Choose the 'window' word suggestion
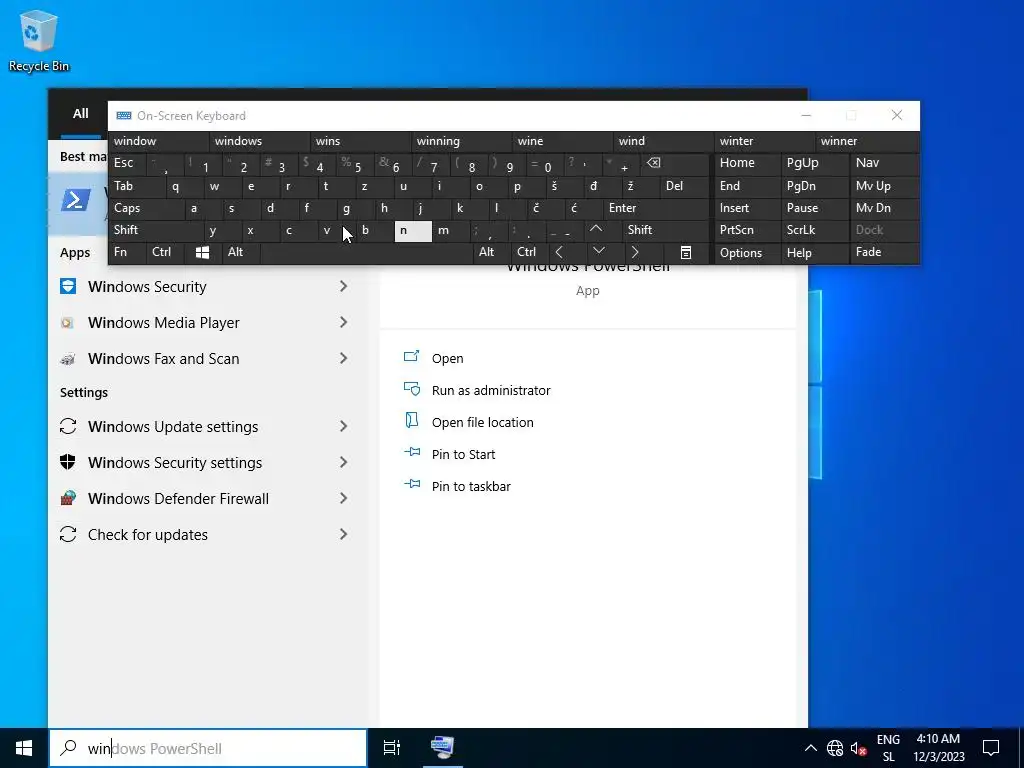The height and width of the screenshot is (768, 1024). click(159, 141)
